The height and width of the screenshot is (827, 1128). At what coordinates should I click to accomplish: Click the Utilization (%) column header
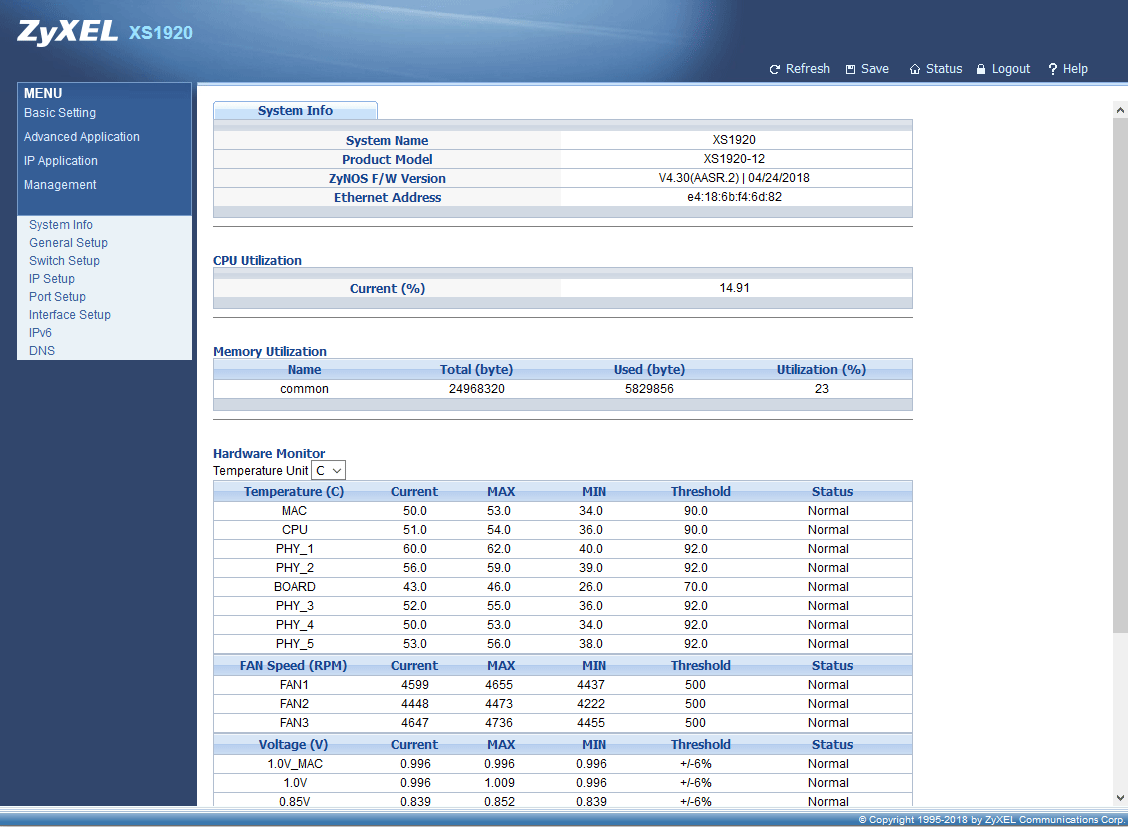[x=821, y=370]
